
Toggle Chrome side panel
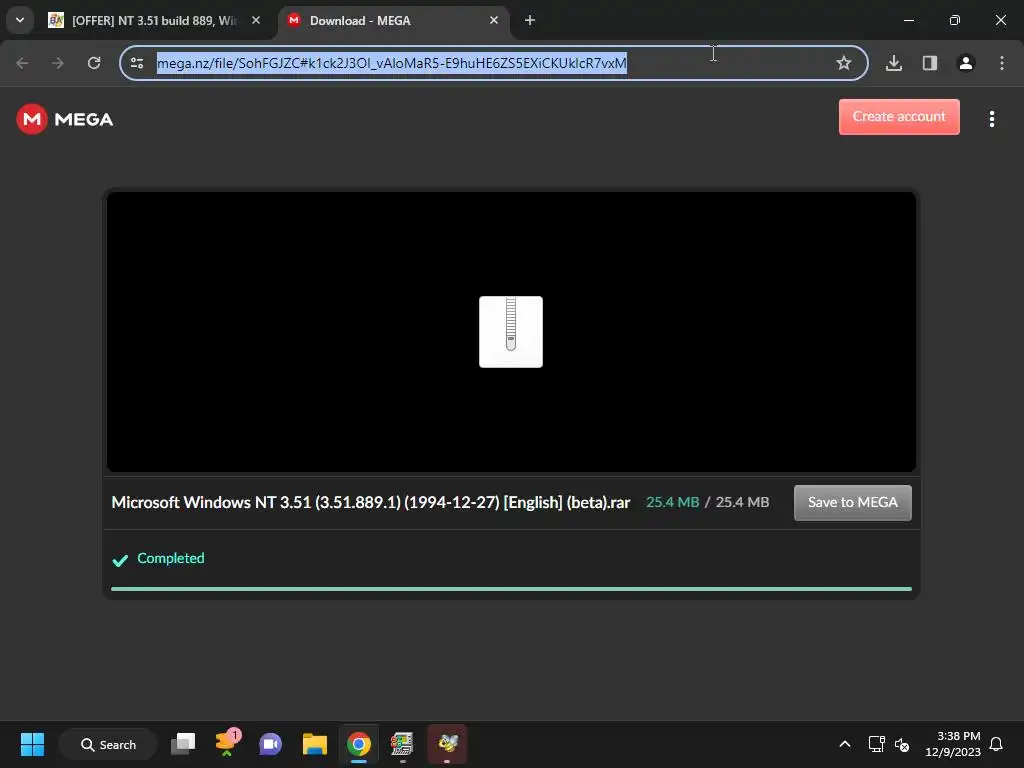930,63
